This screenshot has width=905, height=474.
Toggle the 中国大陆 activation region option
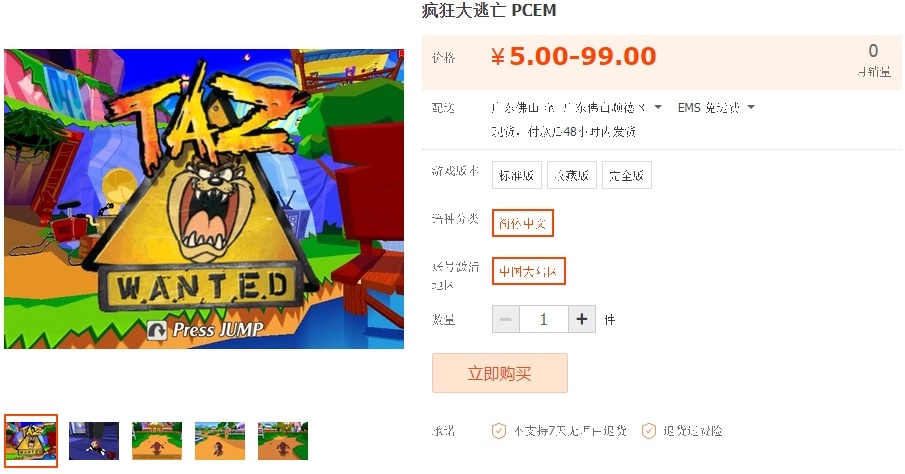(x=529, y=271)
